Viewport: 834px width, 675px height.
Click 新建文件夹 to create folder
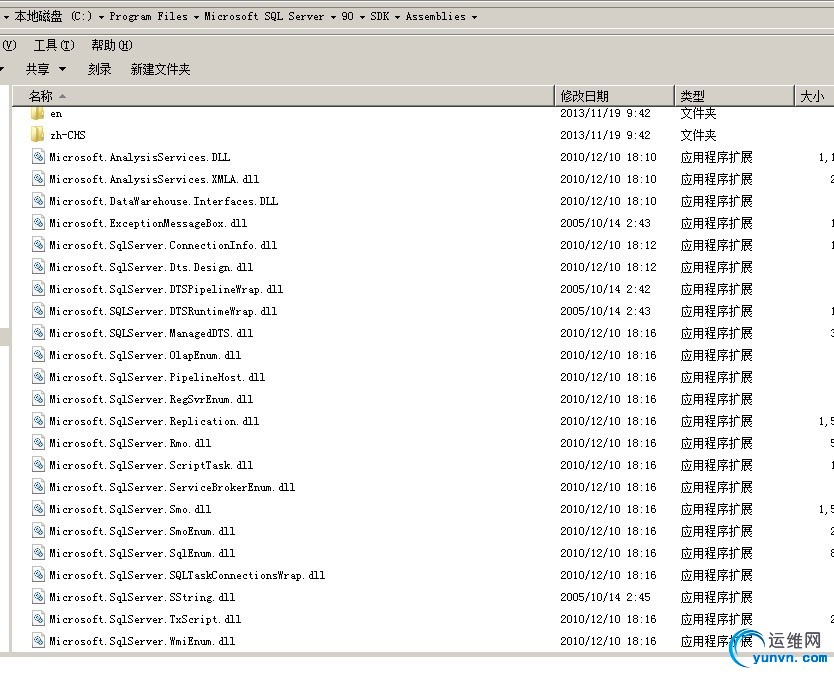[x=160, y=69]
